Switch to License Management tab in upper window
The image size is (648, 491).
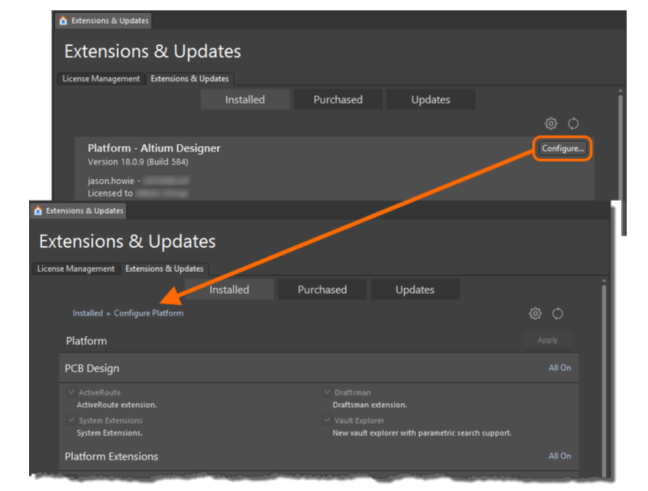[102, 78]
